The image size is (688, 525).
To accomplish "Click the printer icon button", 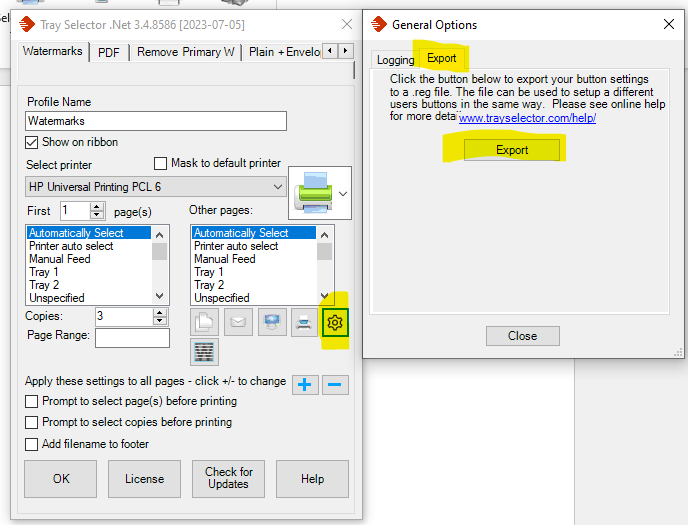I will pos(304,322).
